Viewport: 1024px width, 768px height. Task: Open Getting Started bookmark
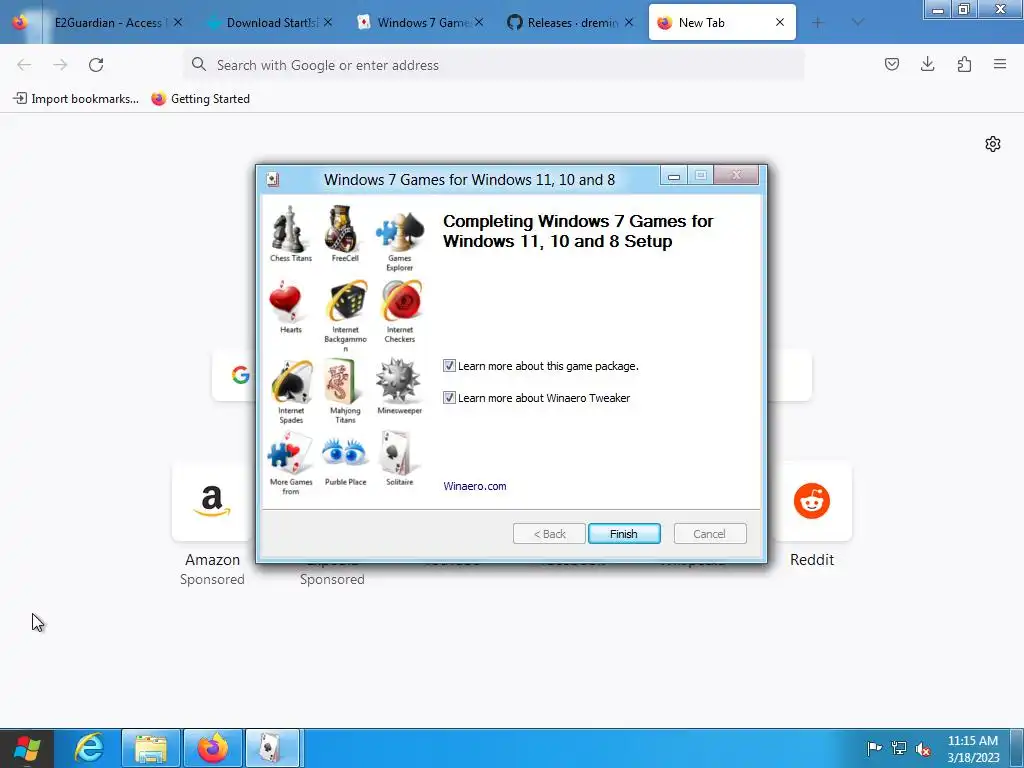(200, 99)
